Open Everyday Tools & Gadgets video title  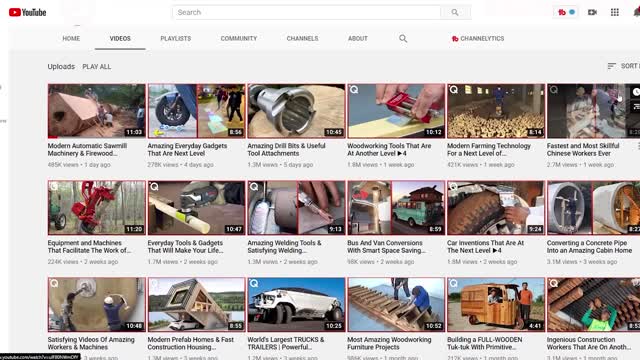185,247
